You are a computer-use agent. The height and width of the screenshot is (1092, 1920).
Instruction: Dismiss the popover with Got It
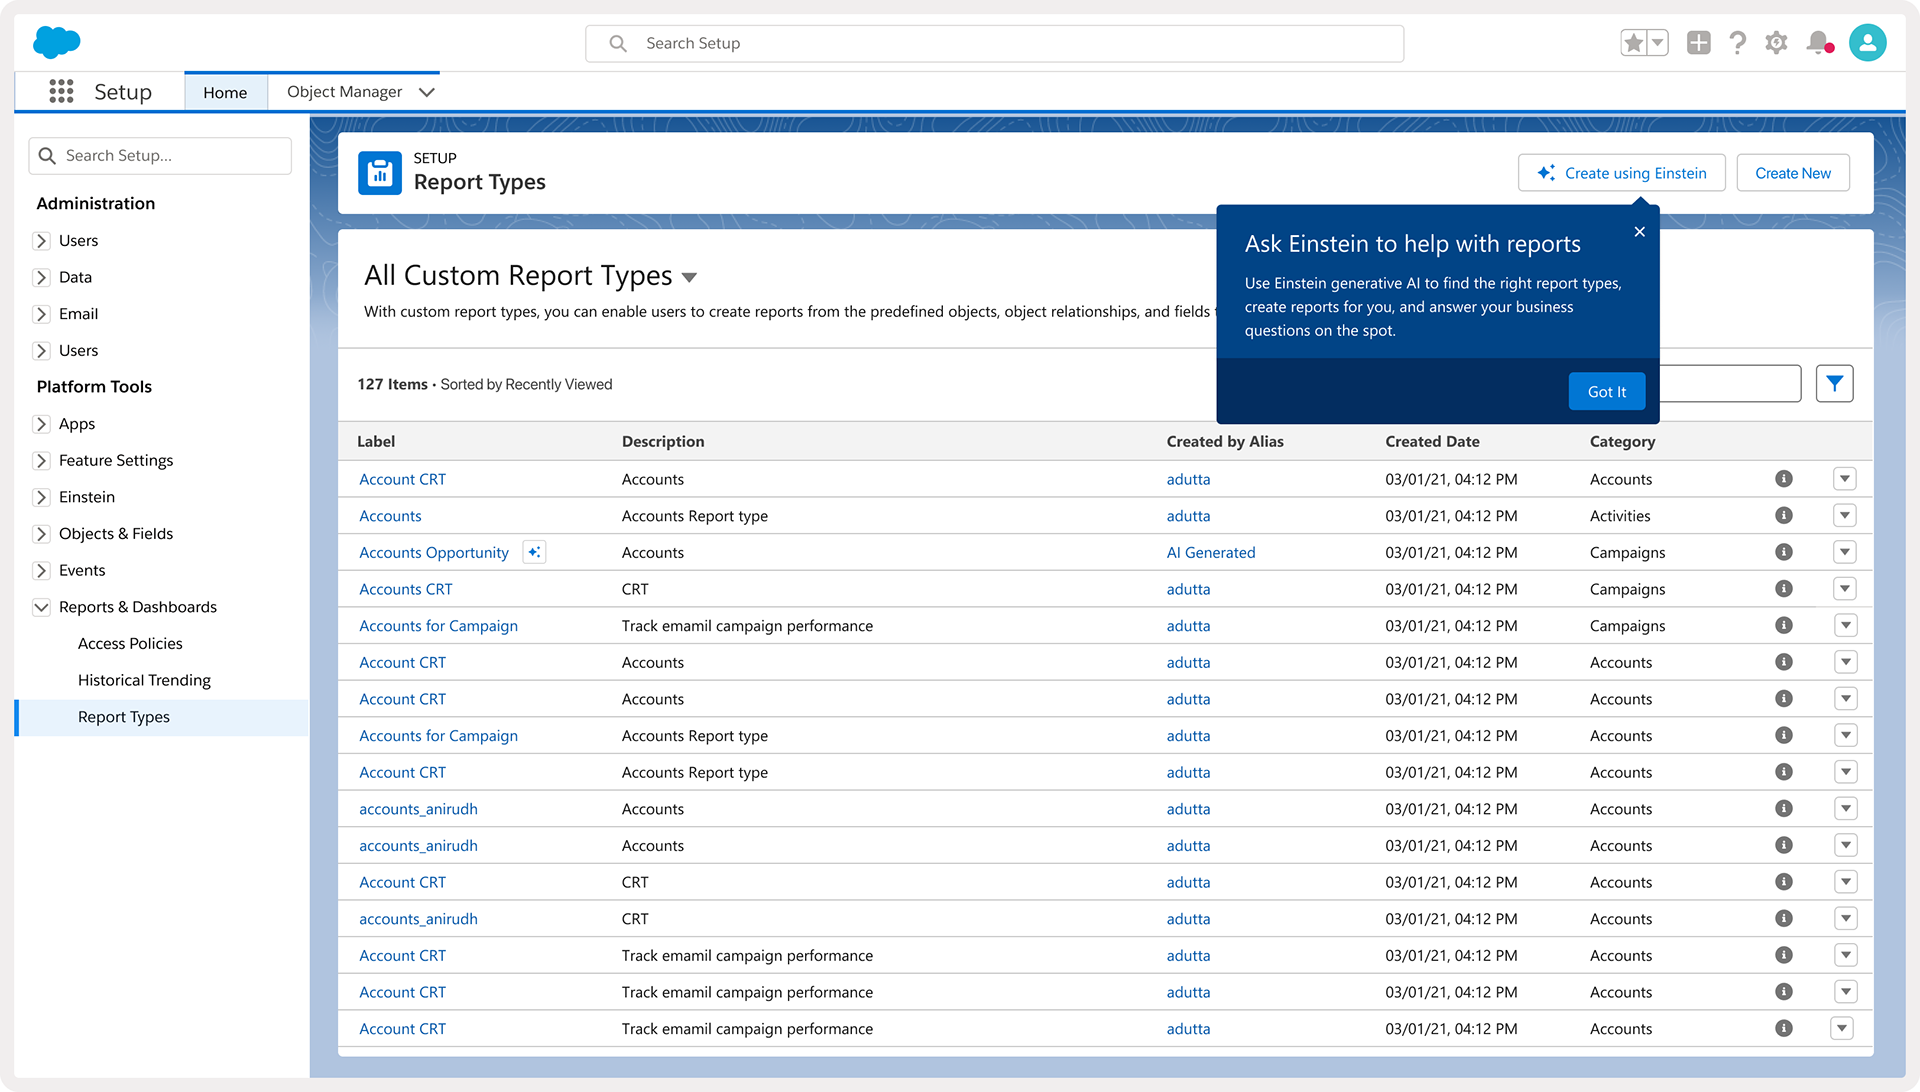1607,392
